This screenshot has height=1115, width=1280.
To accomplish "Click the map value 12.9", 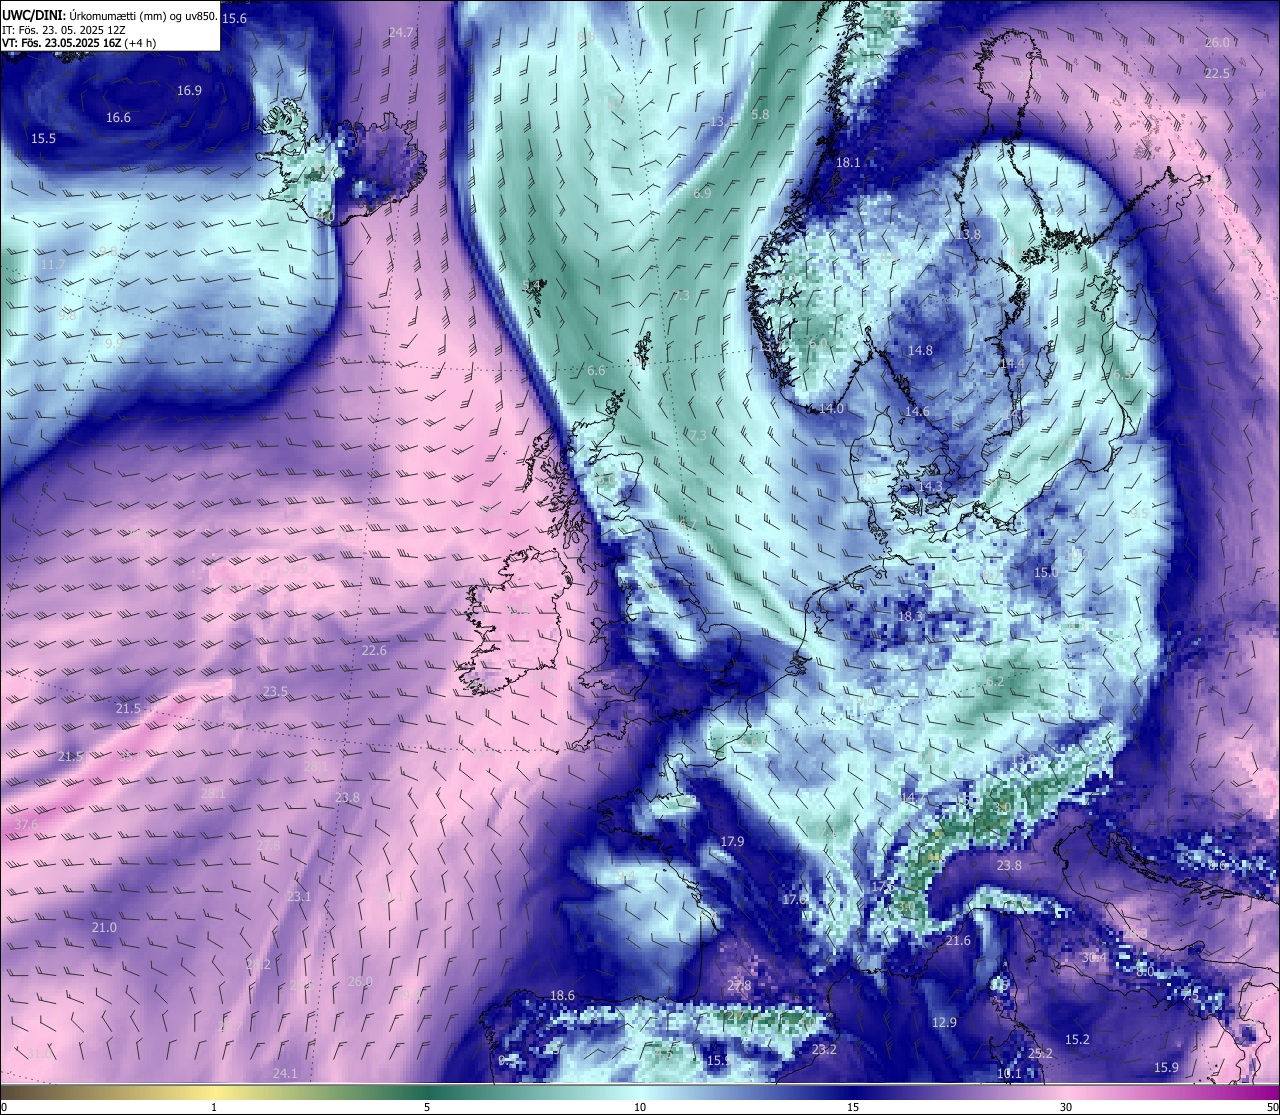I will point(944,1023).
